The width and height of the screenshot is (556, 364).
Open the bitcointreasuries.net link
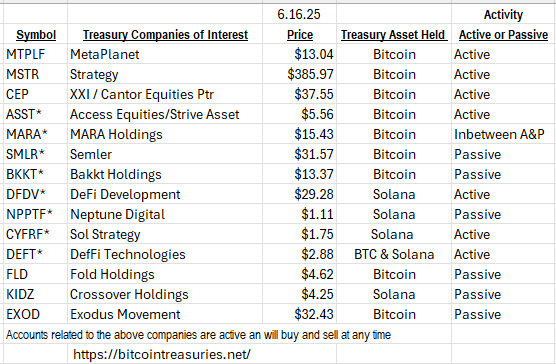162,354
